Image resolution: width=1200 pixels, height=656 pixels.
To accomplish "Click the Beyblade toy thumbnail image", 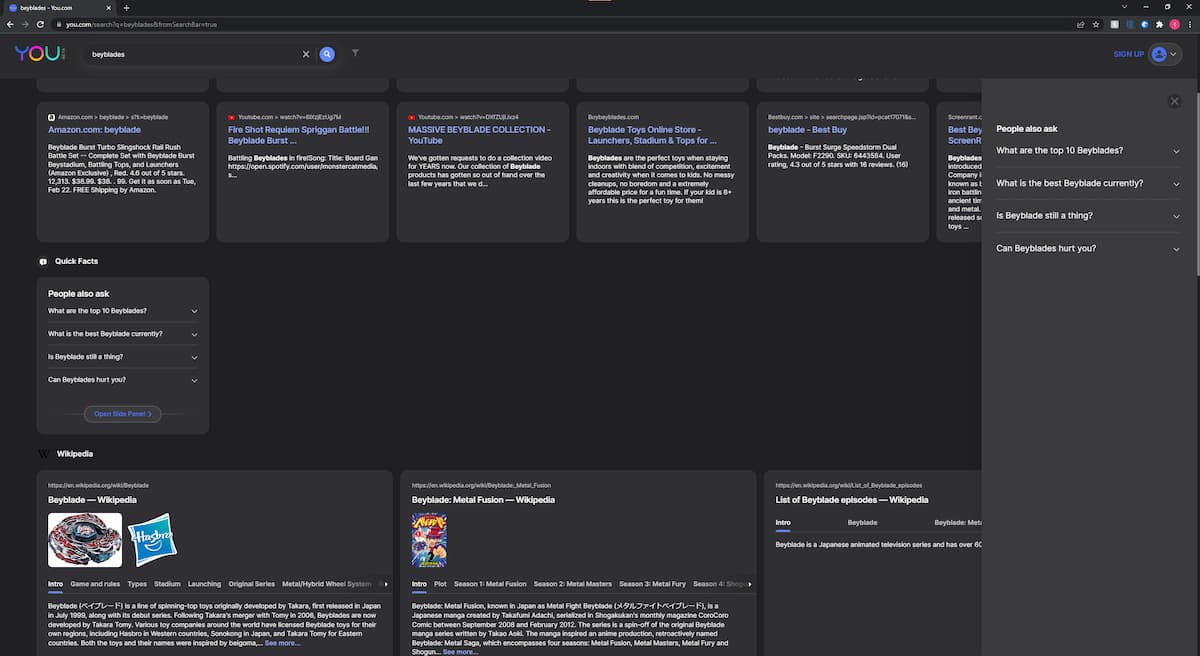I will coord(85,540).
